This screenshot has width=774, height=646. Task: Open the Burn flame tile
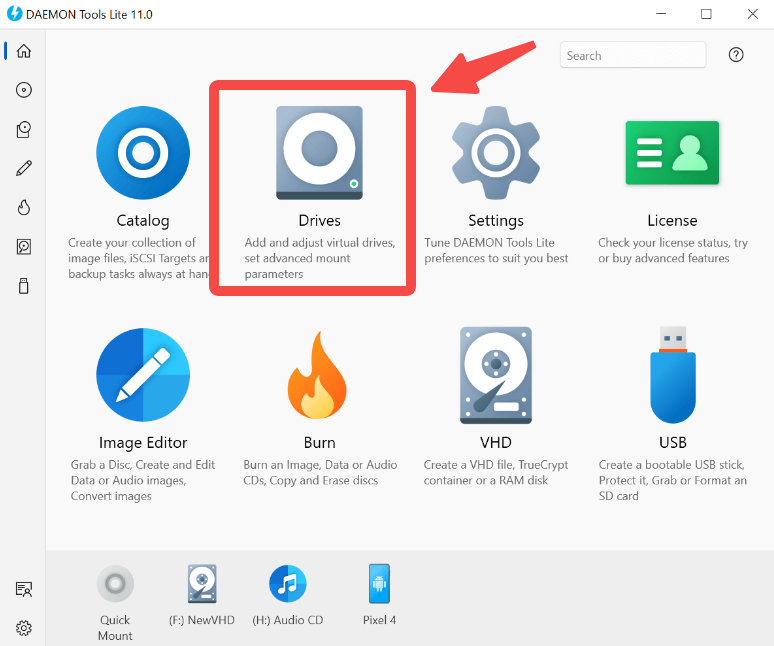[x=317, y=375]
